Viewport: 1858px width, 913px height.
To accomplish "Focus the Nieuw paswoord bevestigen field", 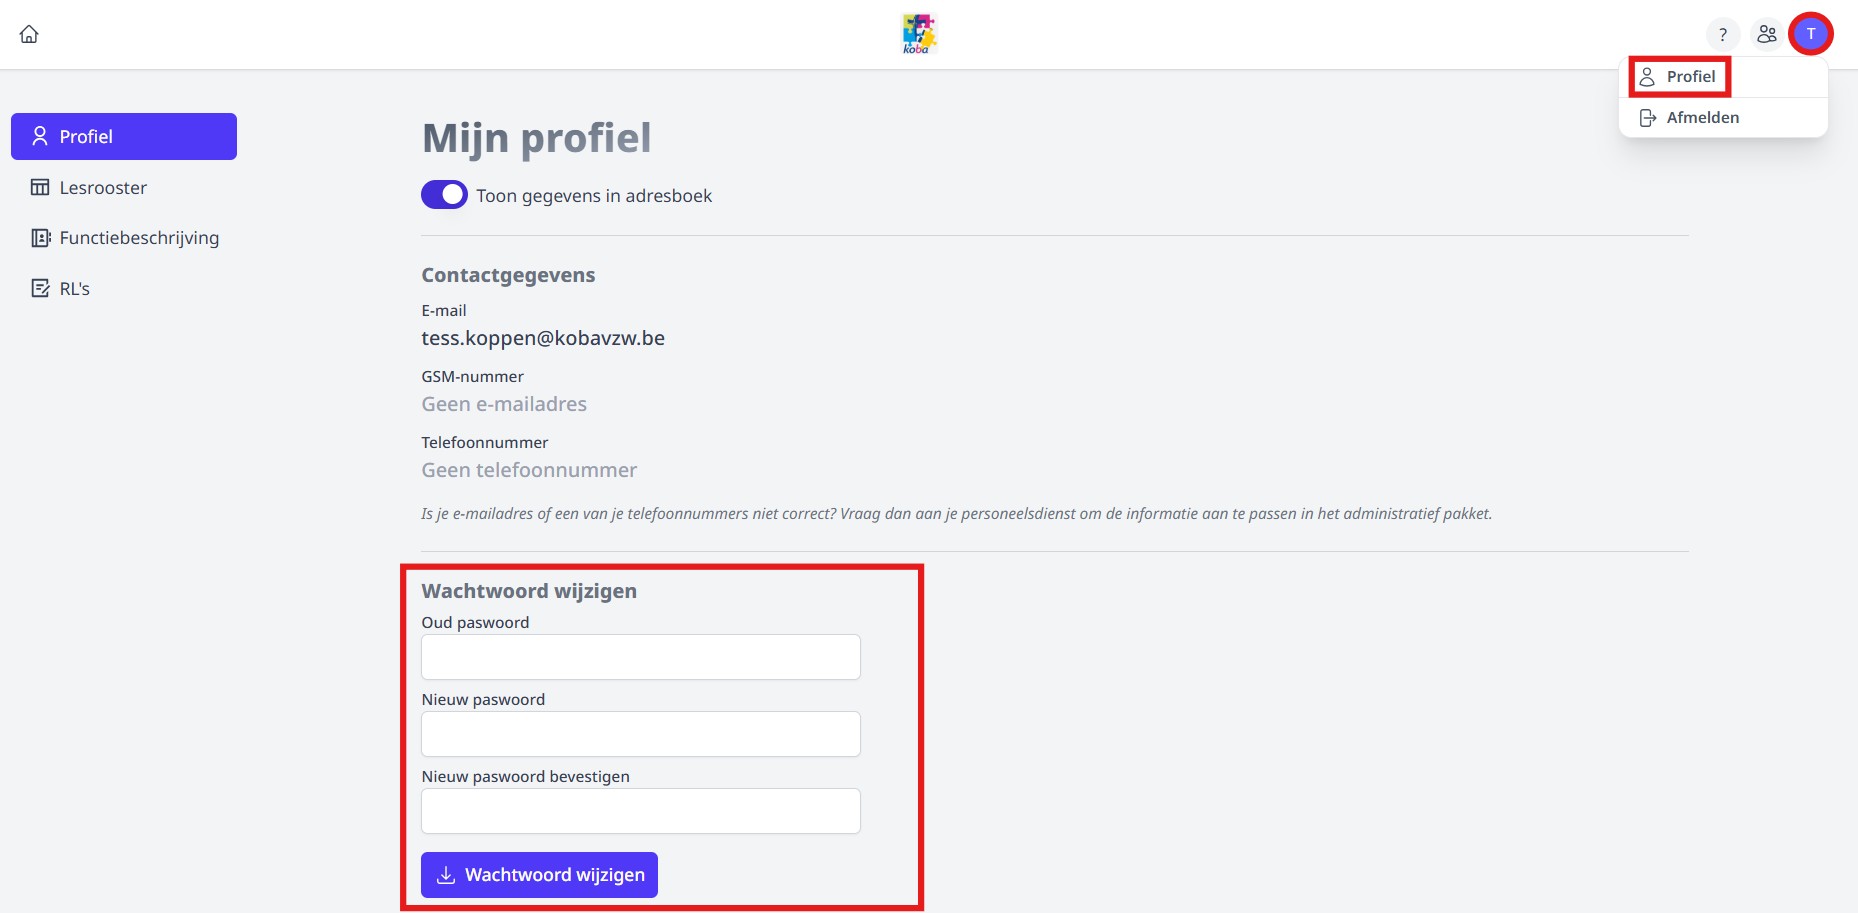I will pyautogui.click(x=640, y=811).
